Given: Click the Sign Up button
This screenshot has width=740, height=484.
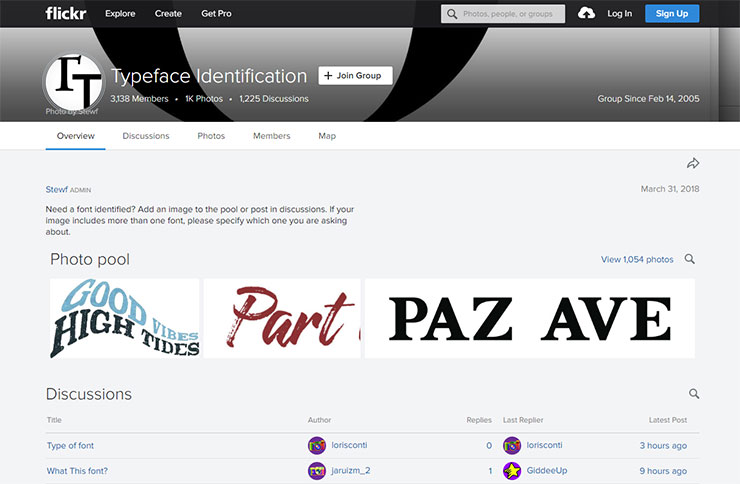Looking at the screenshot, I should point(672,14).
